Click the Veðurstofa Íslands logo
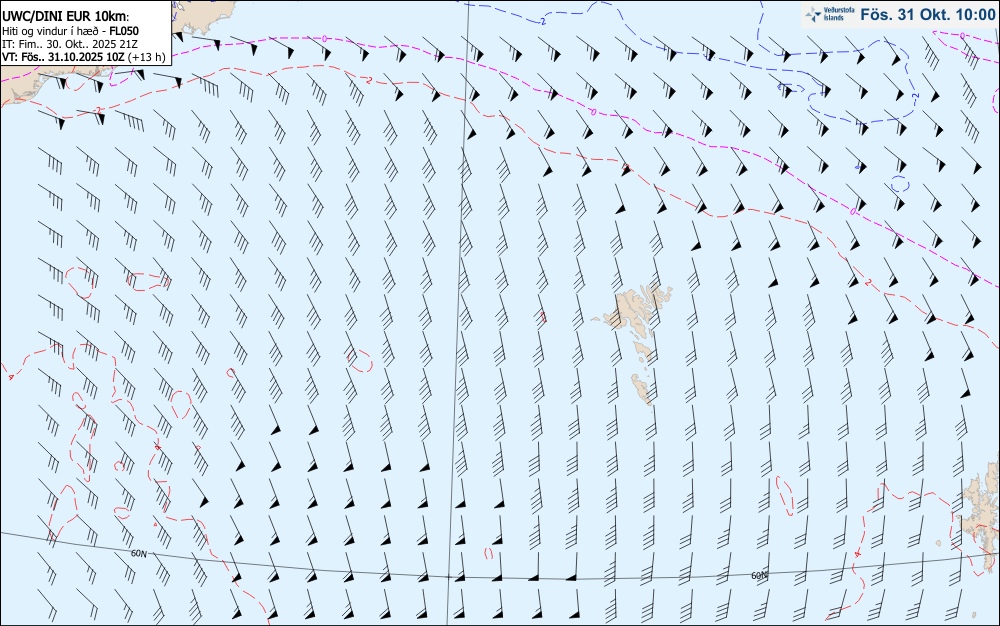 point(830,14)
